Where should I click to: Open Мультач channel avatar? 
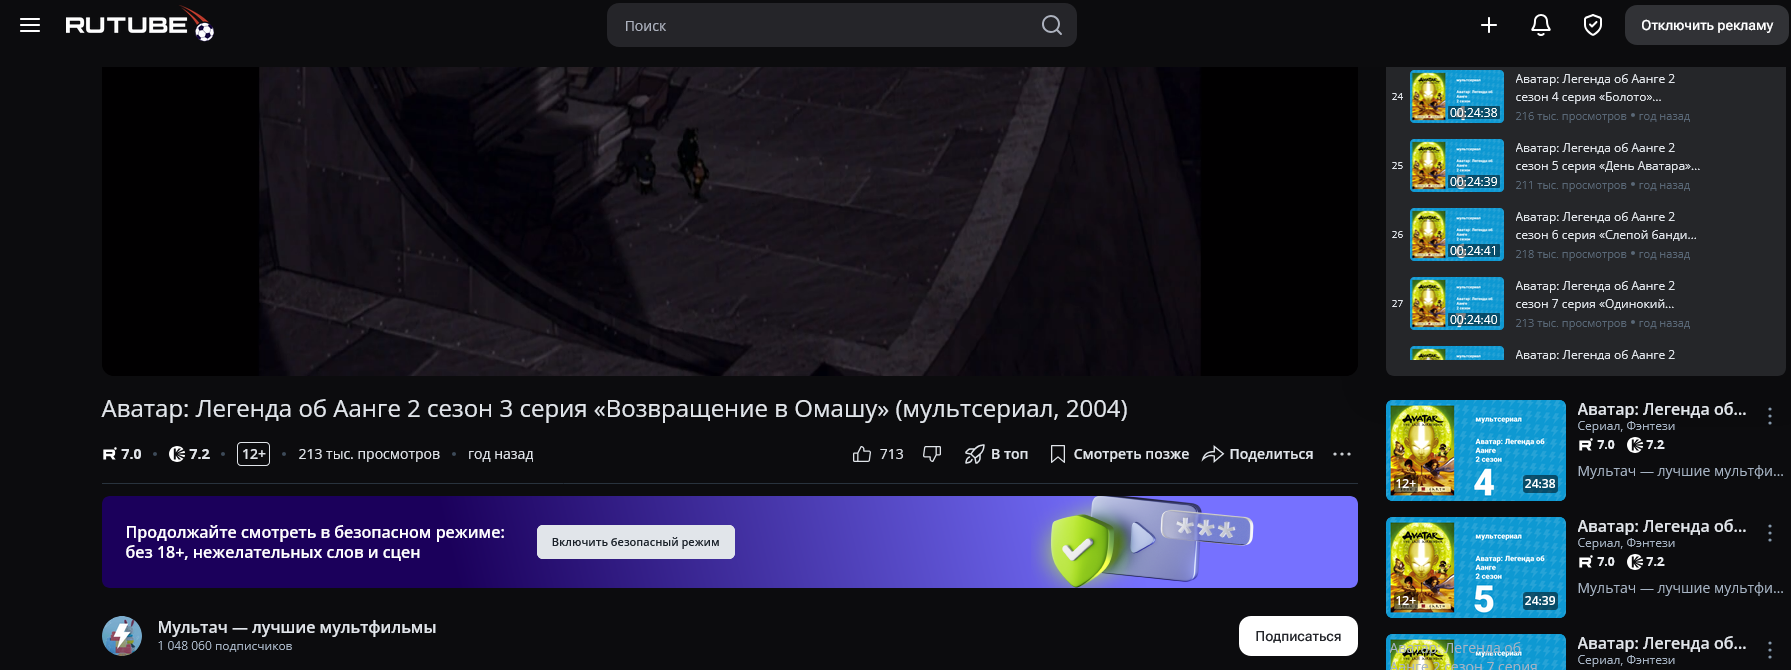pyautogui.click(x=122, y=636)
